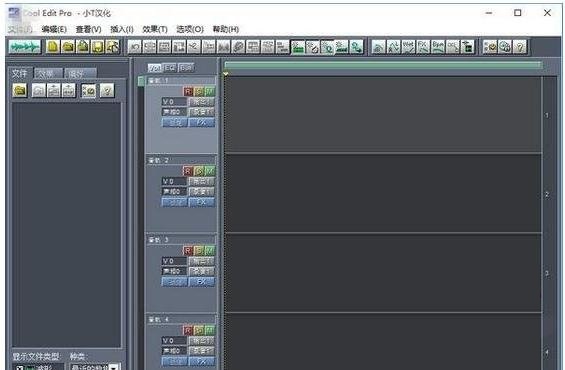Open a file with files panel yellow folder icon
Screen dimensions: 565x370
pos(20,90)
